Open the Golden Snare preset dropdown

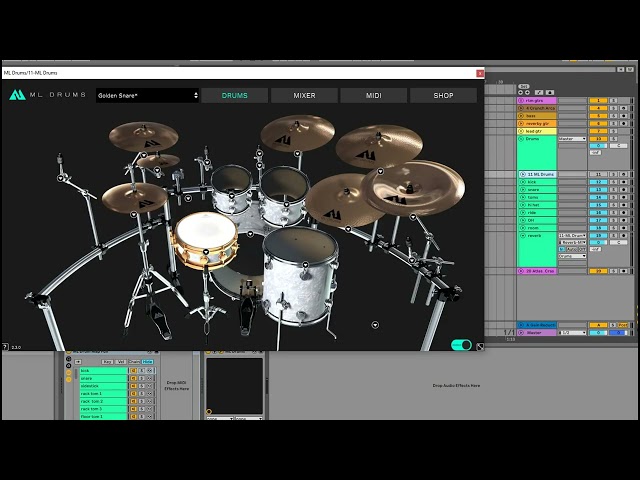(147, 96)
